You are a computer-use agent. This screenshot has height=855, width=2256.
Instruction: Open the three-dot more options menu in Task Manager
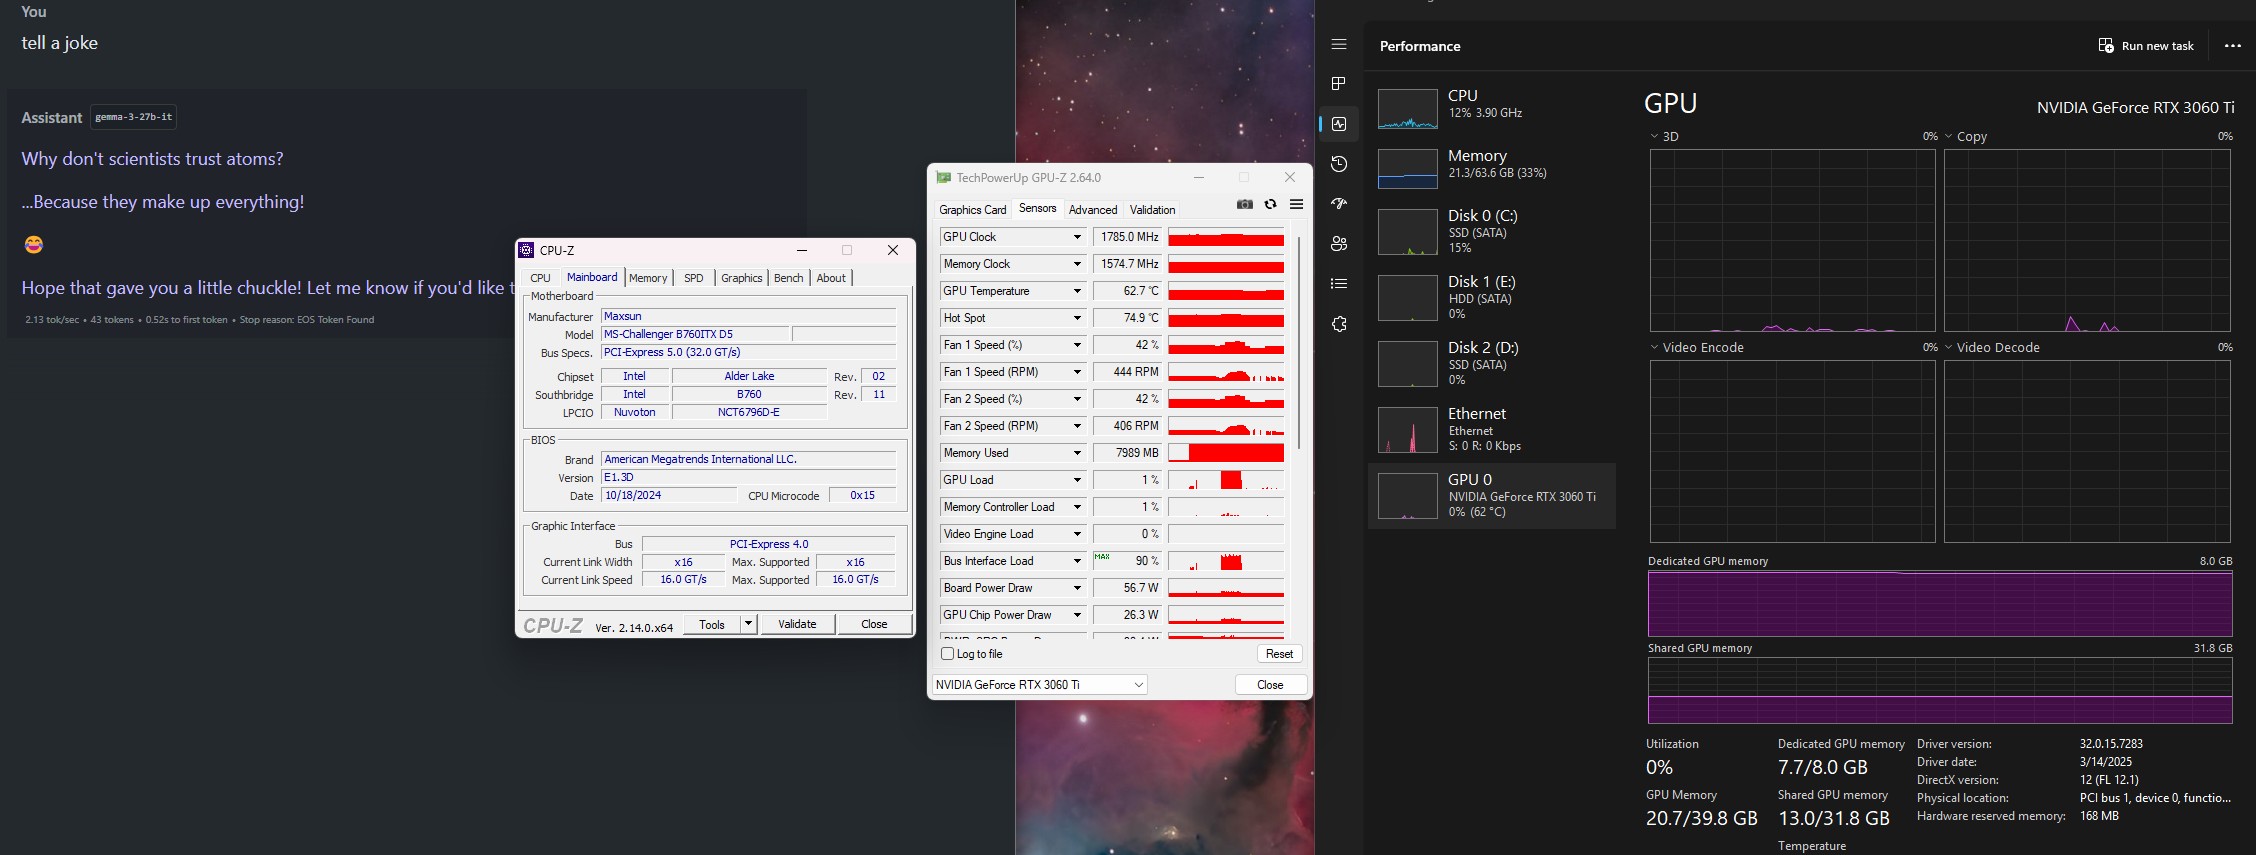(x=2232, y=46)
